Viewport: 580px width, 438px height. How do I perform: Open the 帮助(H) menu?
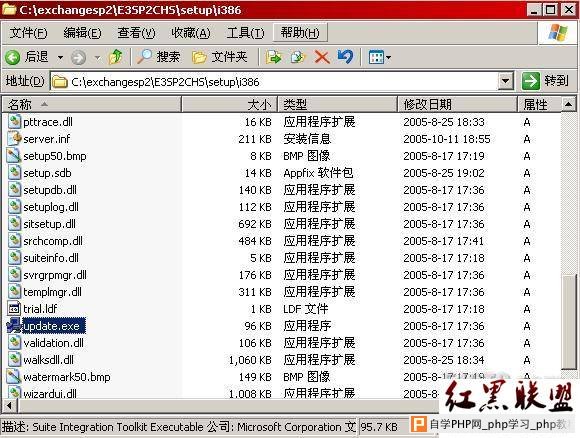[300, 33]
